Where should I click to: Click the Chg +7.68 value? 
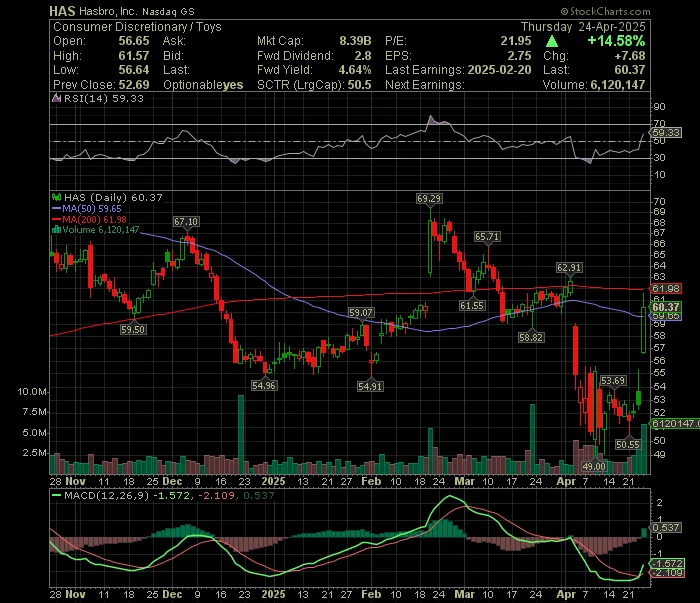[630, 56]
